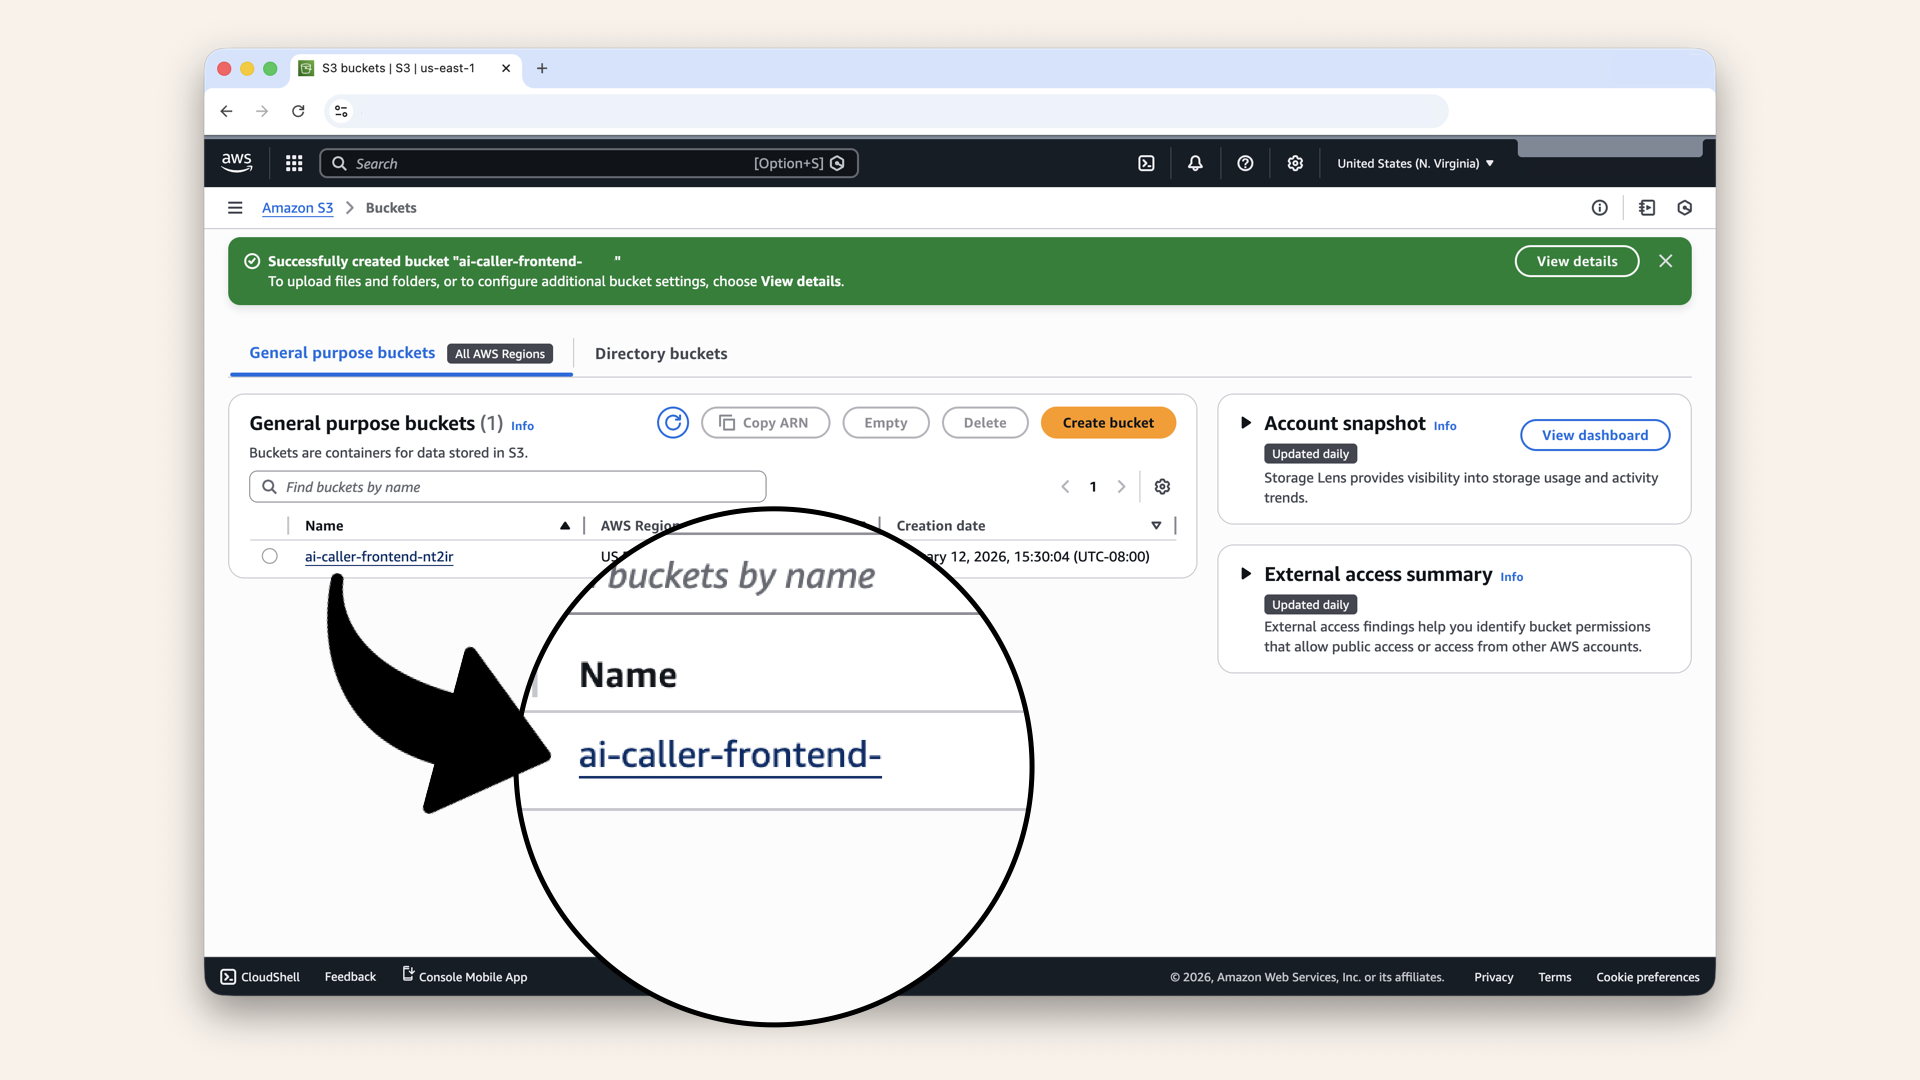This screenshot has height=1080, width=1920.
Task: Open the AWS services grid menu
Action: point(294,163)
